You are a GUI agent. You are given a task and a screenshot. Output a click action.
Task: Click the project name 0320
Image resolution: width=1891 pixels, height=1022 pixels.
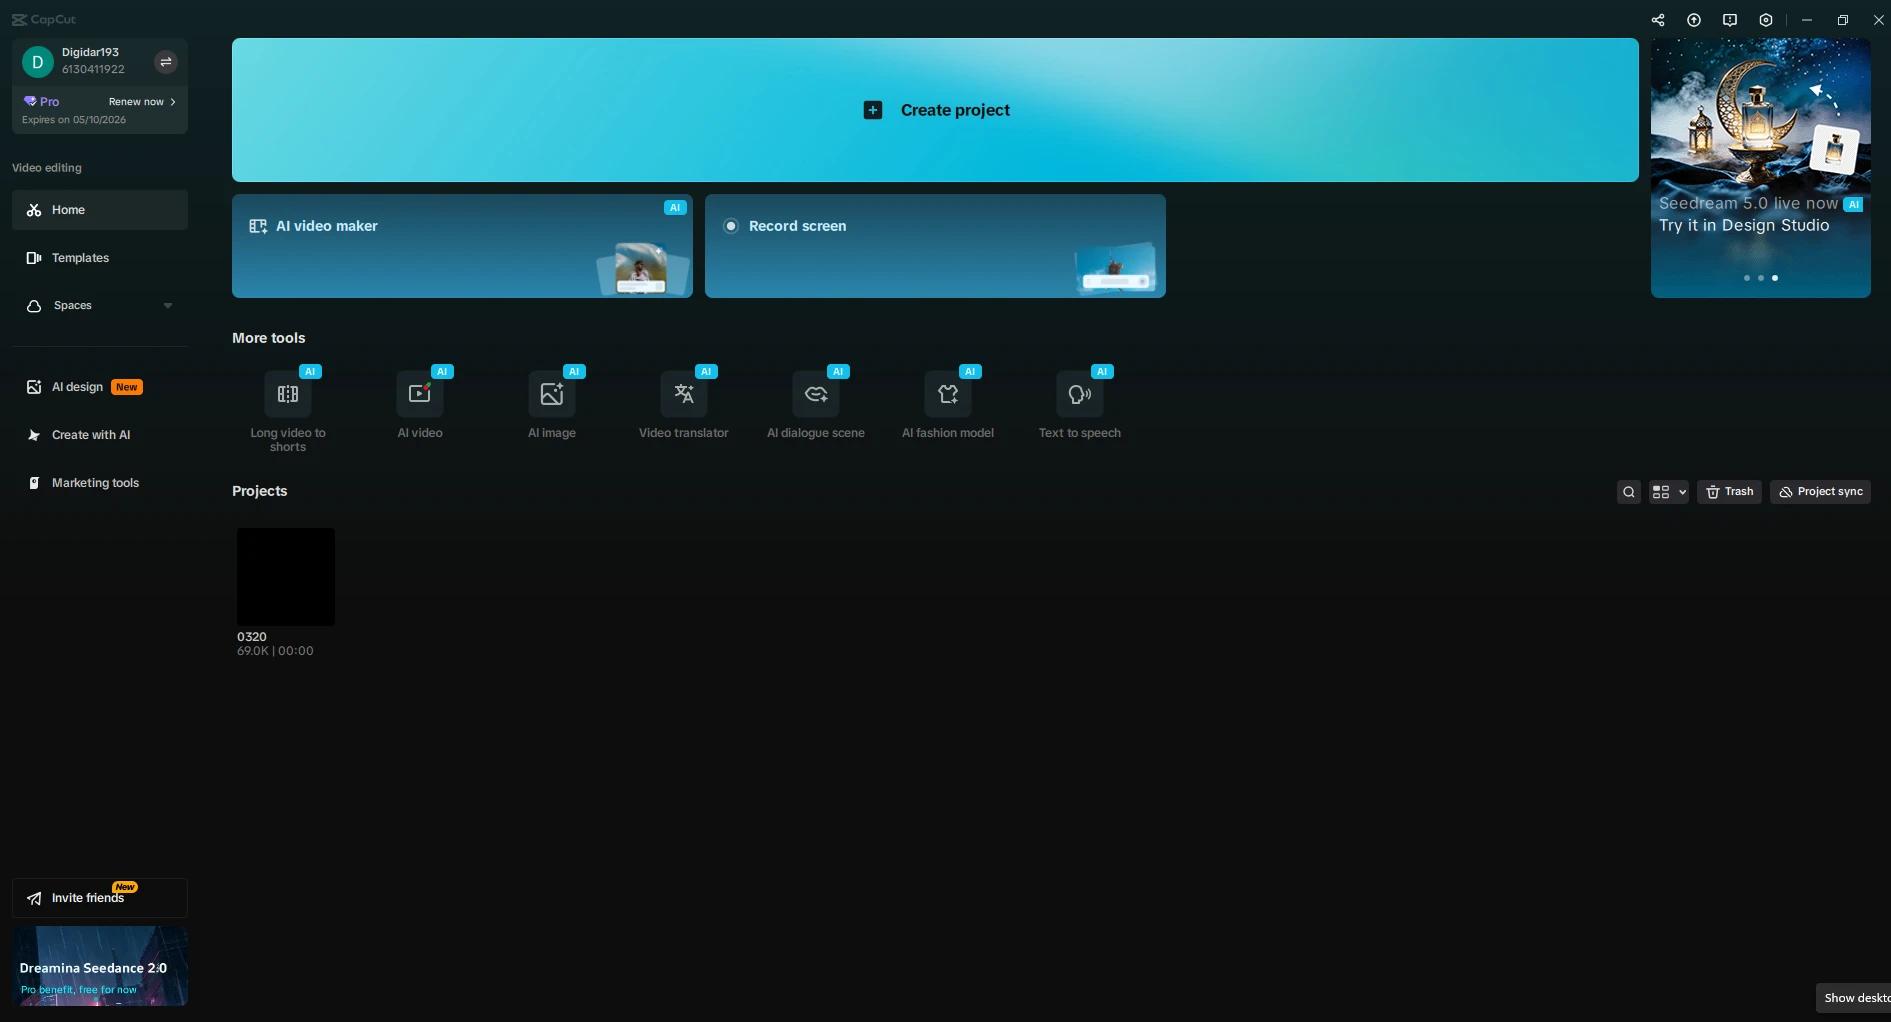(x=252, y=637)
